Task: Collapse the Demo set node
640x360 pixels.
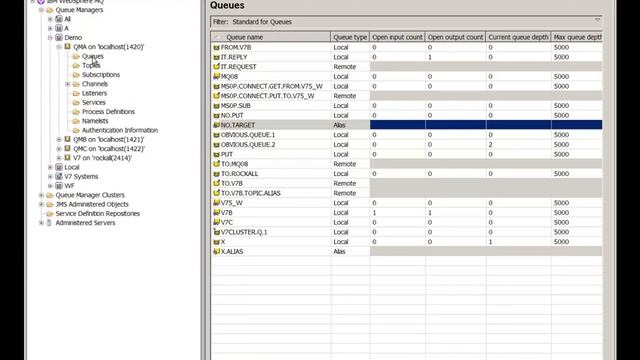Action: click(x=50, y=38)
